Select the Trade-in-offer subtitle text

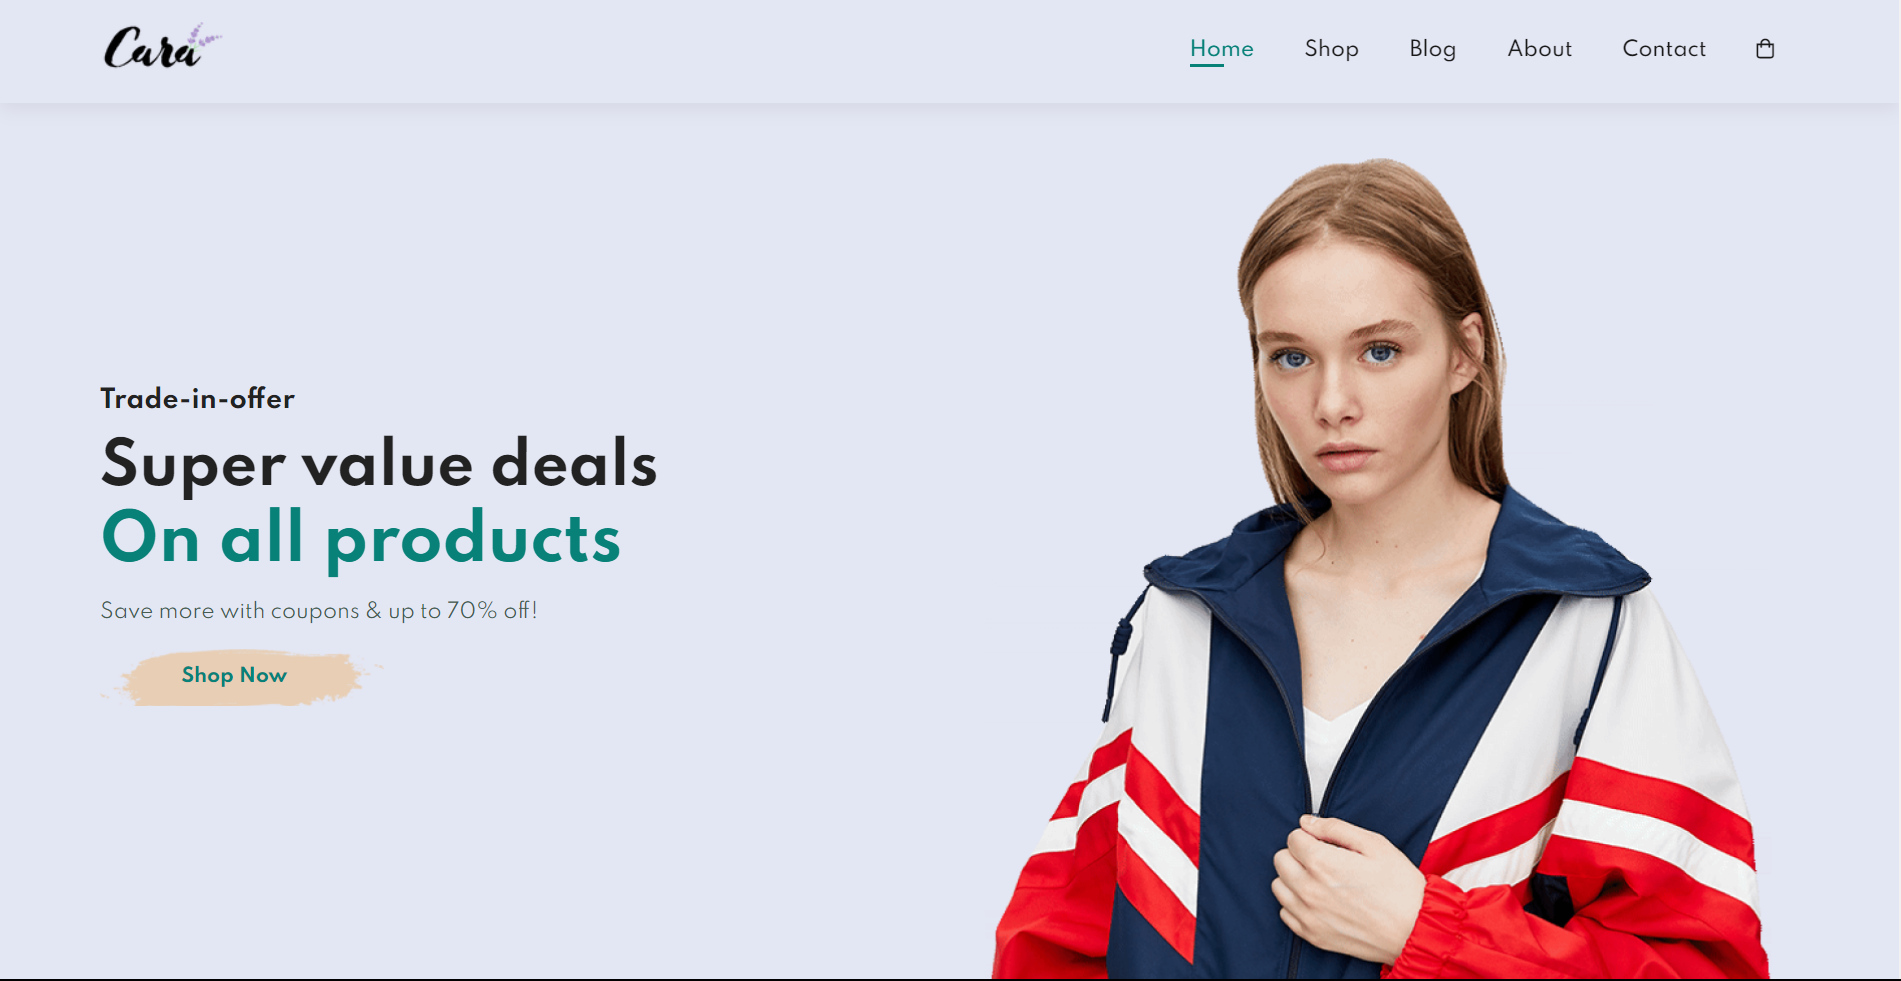pyautogui.click(x=198, y=398)
